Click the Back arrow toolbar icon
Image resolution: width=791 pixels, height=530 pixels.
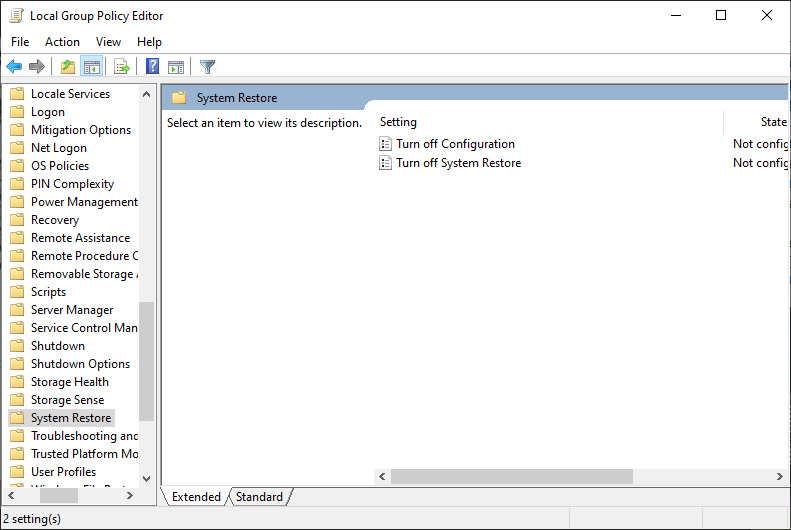(x=14, y=67)
